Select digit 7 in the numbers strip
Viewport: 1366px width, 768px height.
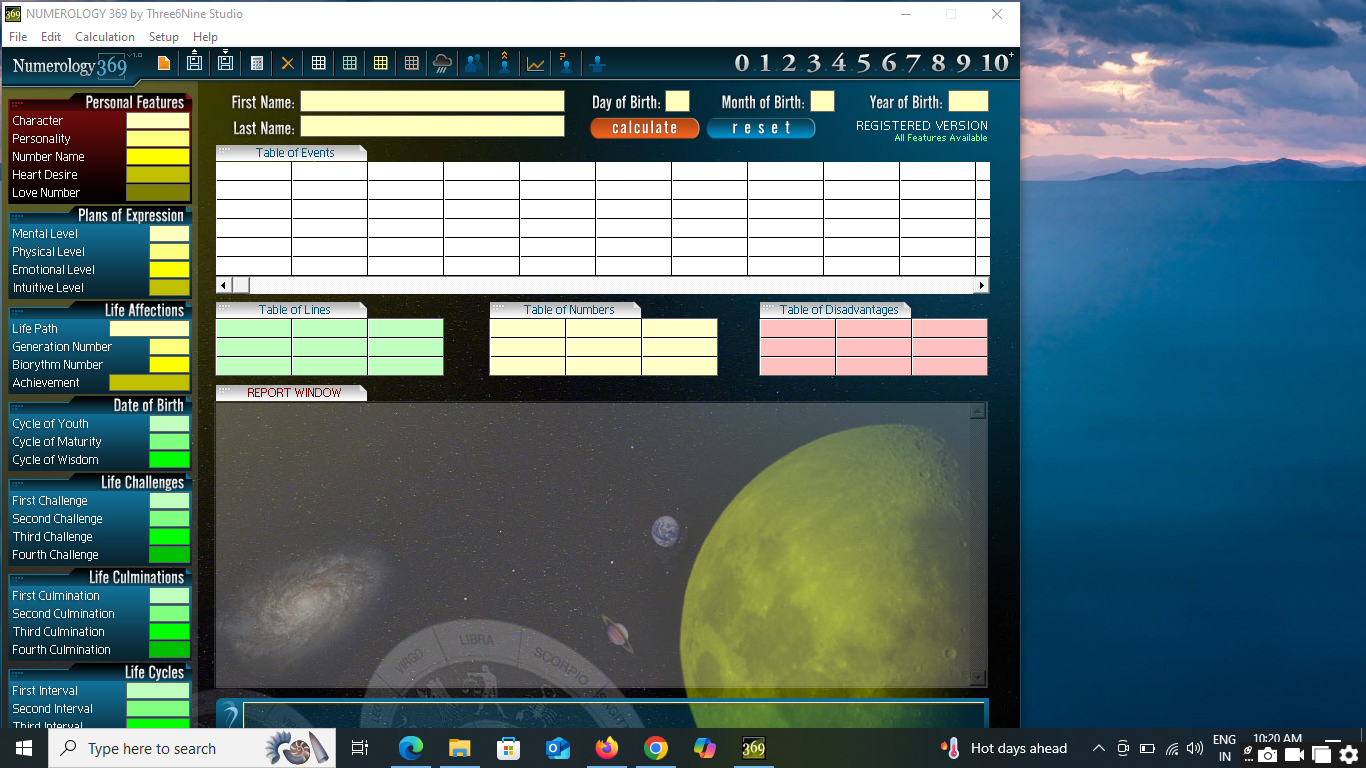point(913,63)
